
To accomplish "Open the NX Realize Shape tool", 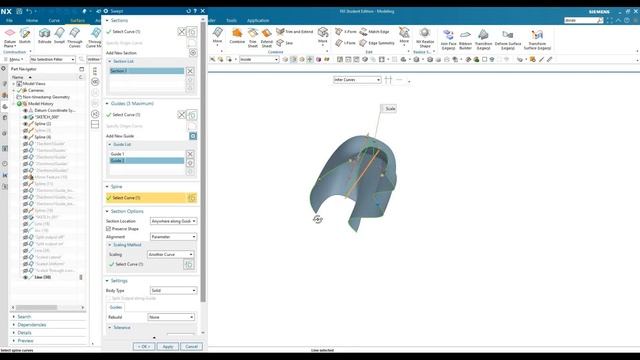I will click(x=425, y=38).
